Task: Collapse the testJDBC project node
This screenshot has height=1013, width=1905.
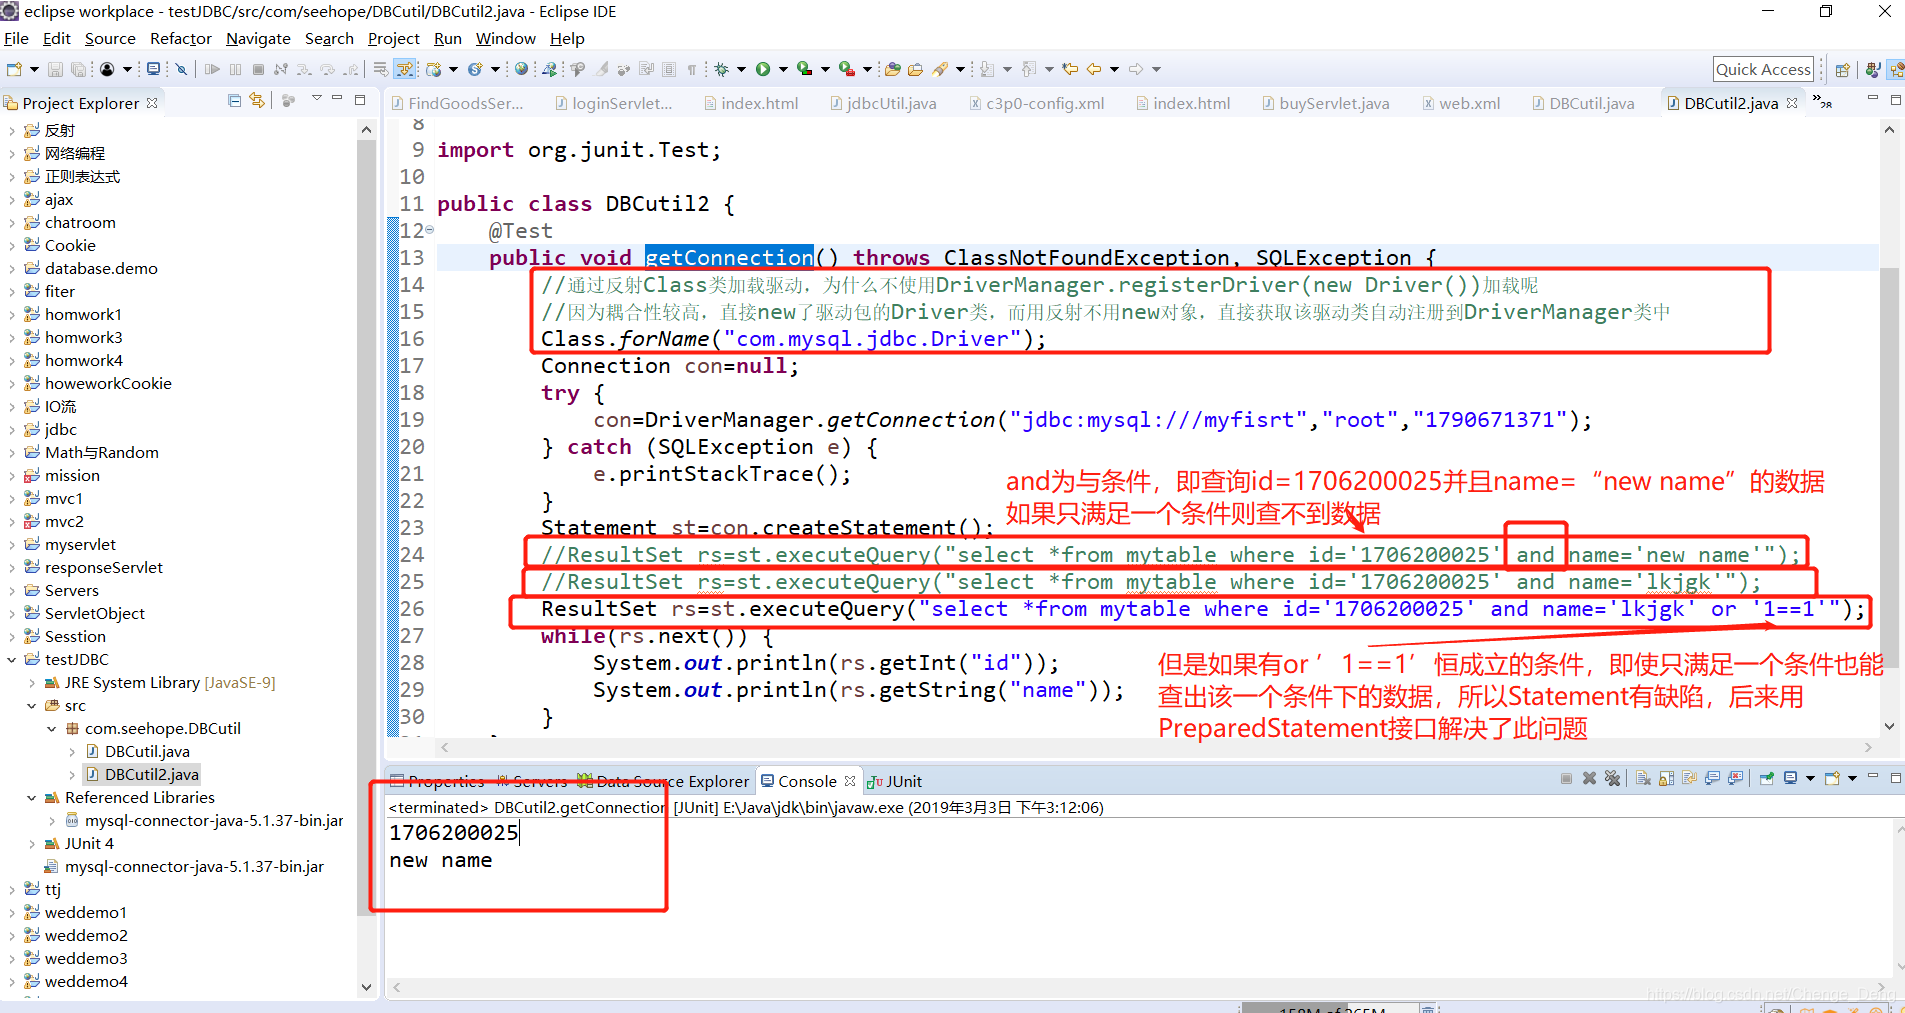Action: click(12, 660)
